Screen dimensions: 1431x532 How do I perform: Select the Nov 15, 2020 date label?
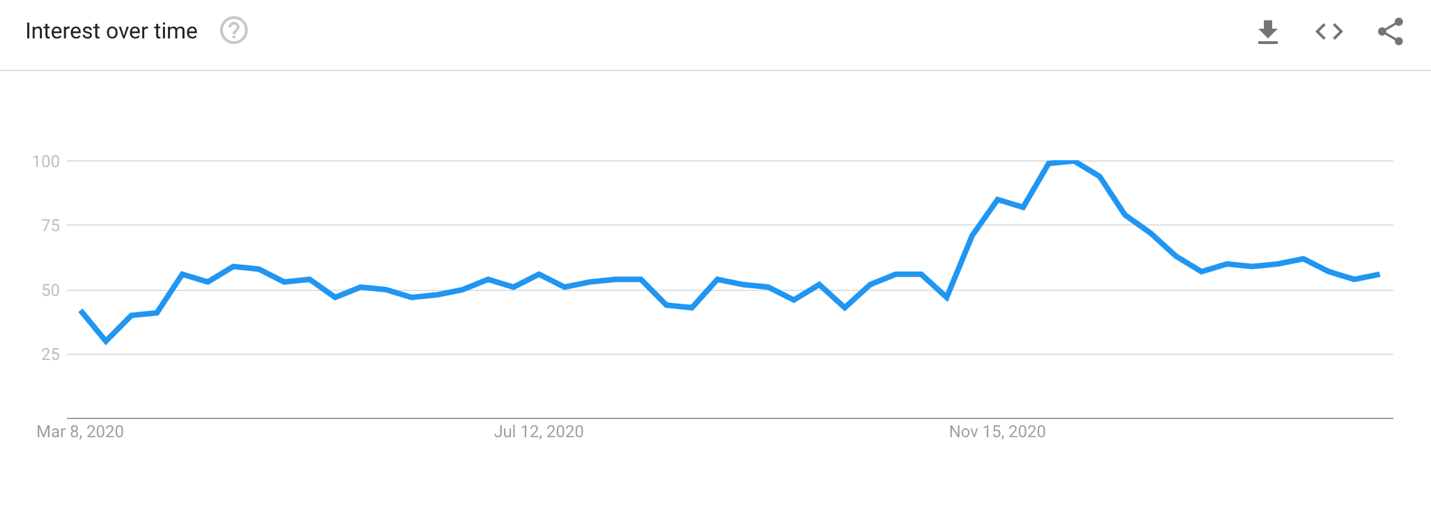click(x=997, y=432)
